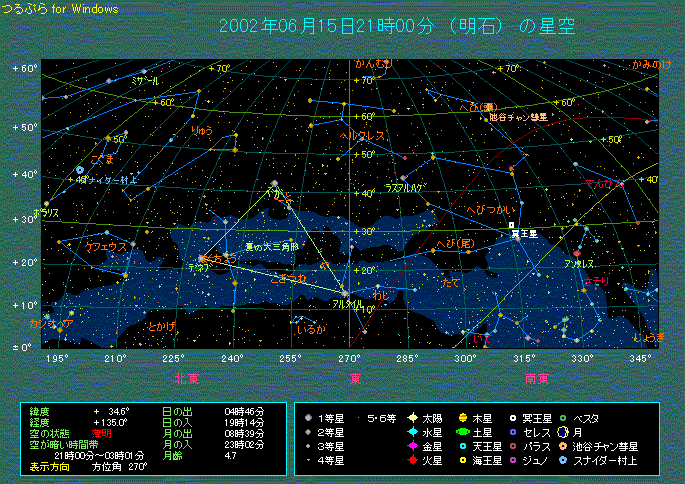This screenshot has height=484, width=685.
Task: Click the 冥王星 legend icon
Action: (513, 418)
